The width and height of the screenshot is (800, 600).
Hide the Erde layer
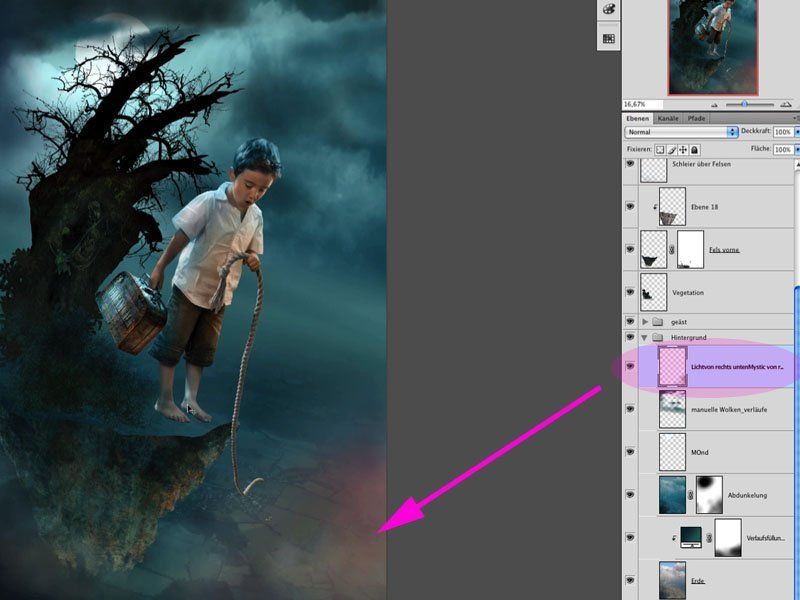(x=630, y=580)
